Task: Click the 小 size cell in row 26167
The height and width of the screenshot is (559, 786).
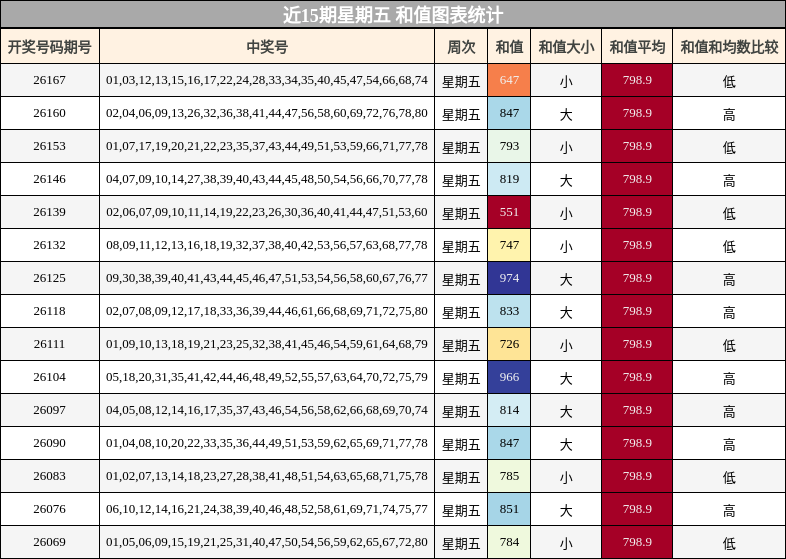Action: coord(566,81)
